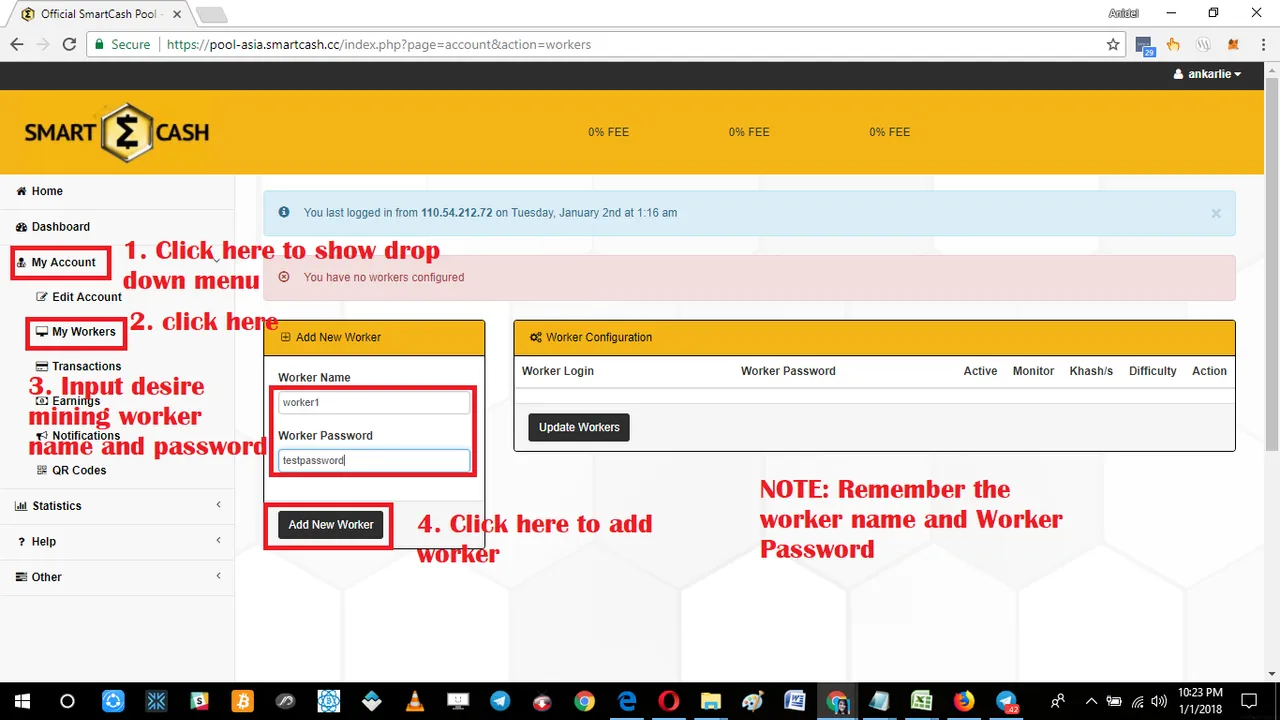Focus the Worker Password input field
The height and width of the screenshot is (720, 1280).
pyautogui.click(x=374, y=460)
